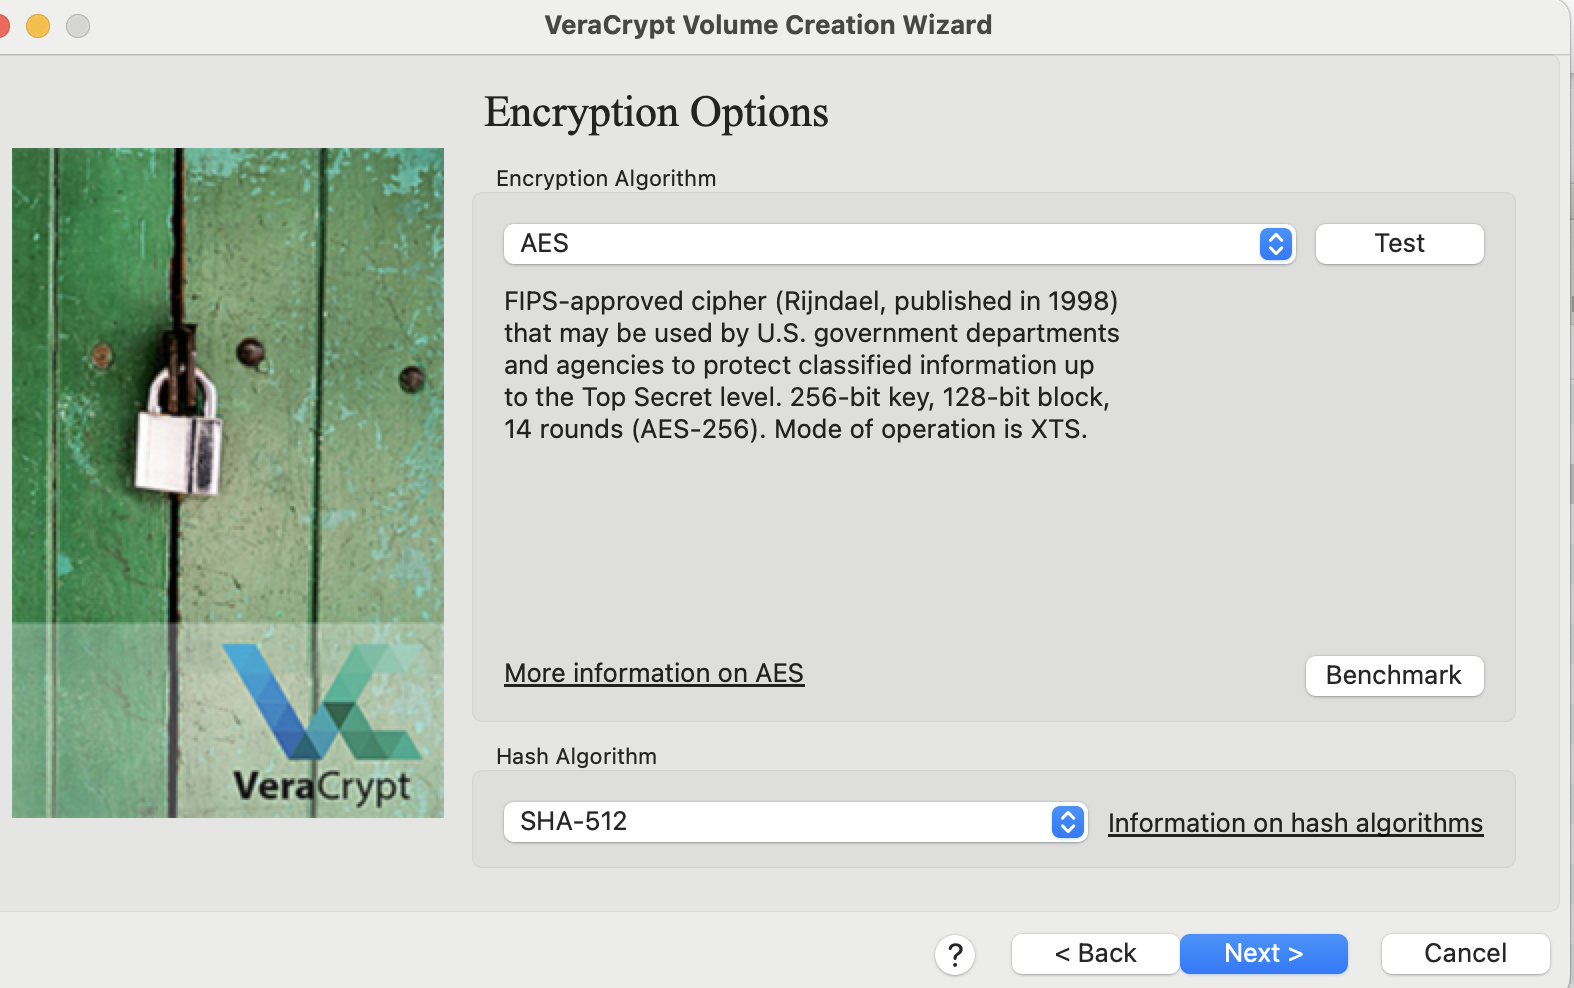
Task: Click the Encryption Options heading
Action: point(656,113)
